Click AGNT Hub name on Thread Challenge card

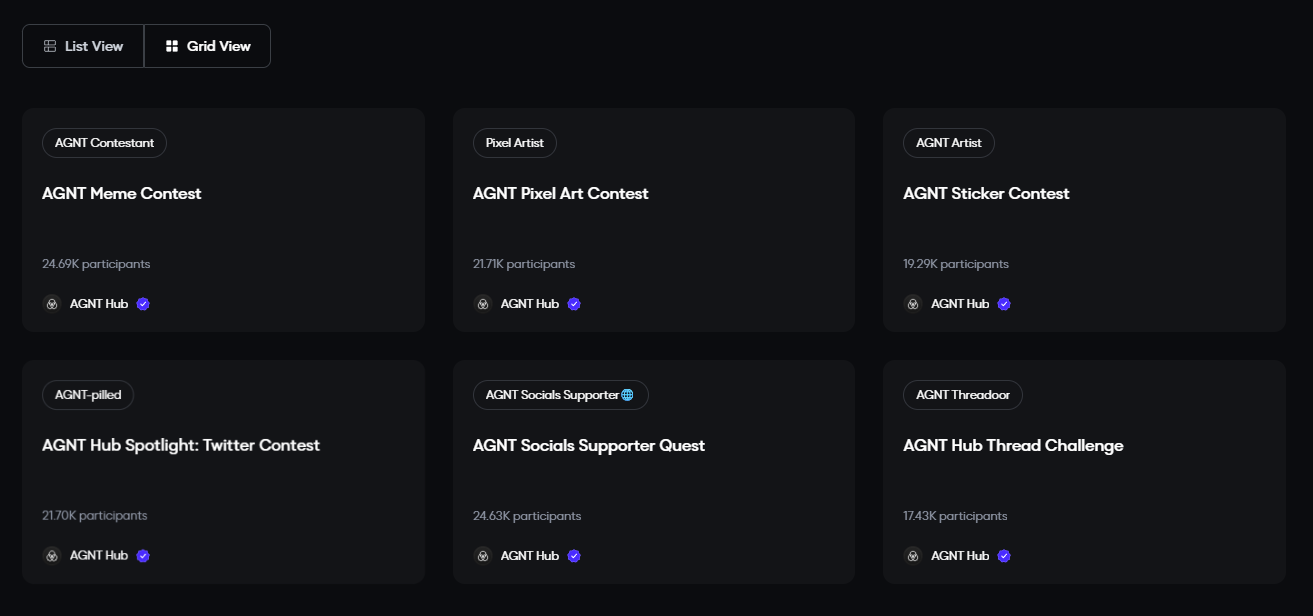962,555
